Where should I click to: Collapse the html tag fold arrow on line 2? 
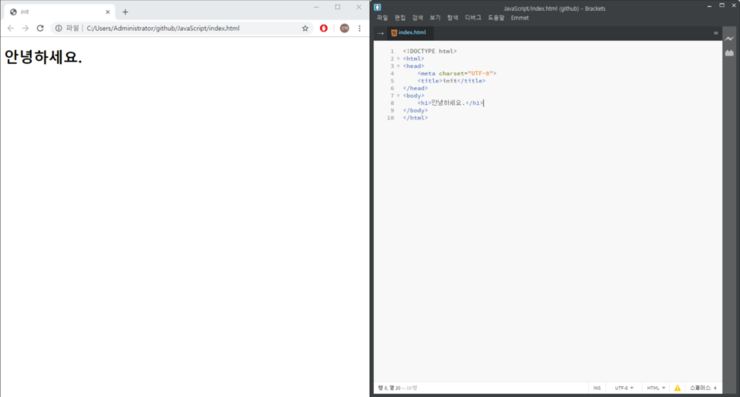[398, 59]
